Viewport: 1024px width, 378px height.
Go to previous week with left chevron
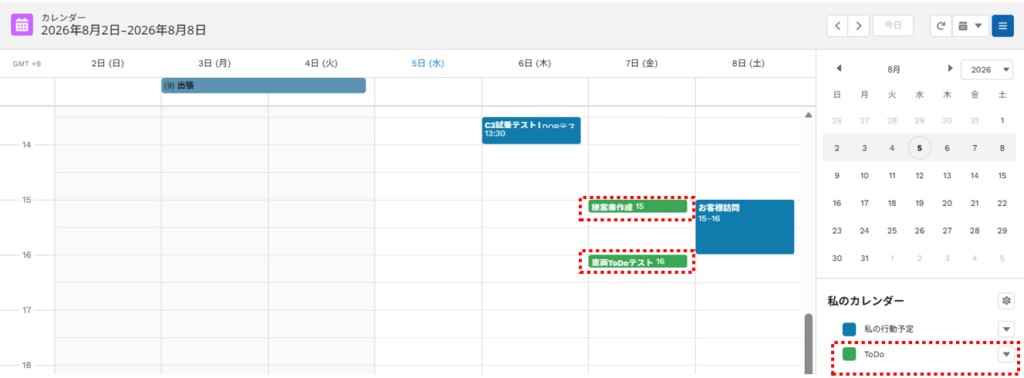point(838,26)
